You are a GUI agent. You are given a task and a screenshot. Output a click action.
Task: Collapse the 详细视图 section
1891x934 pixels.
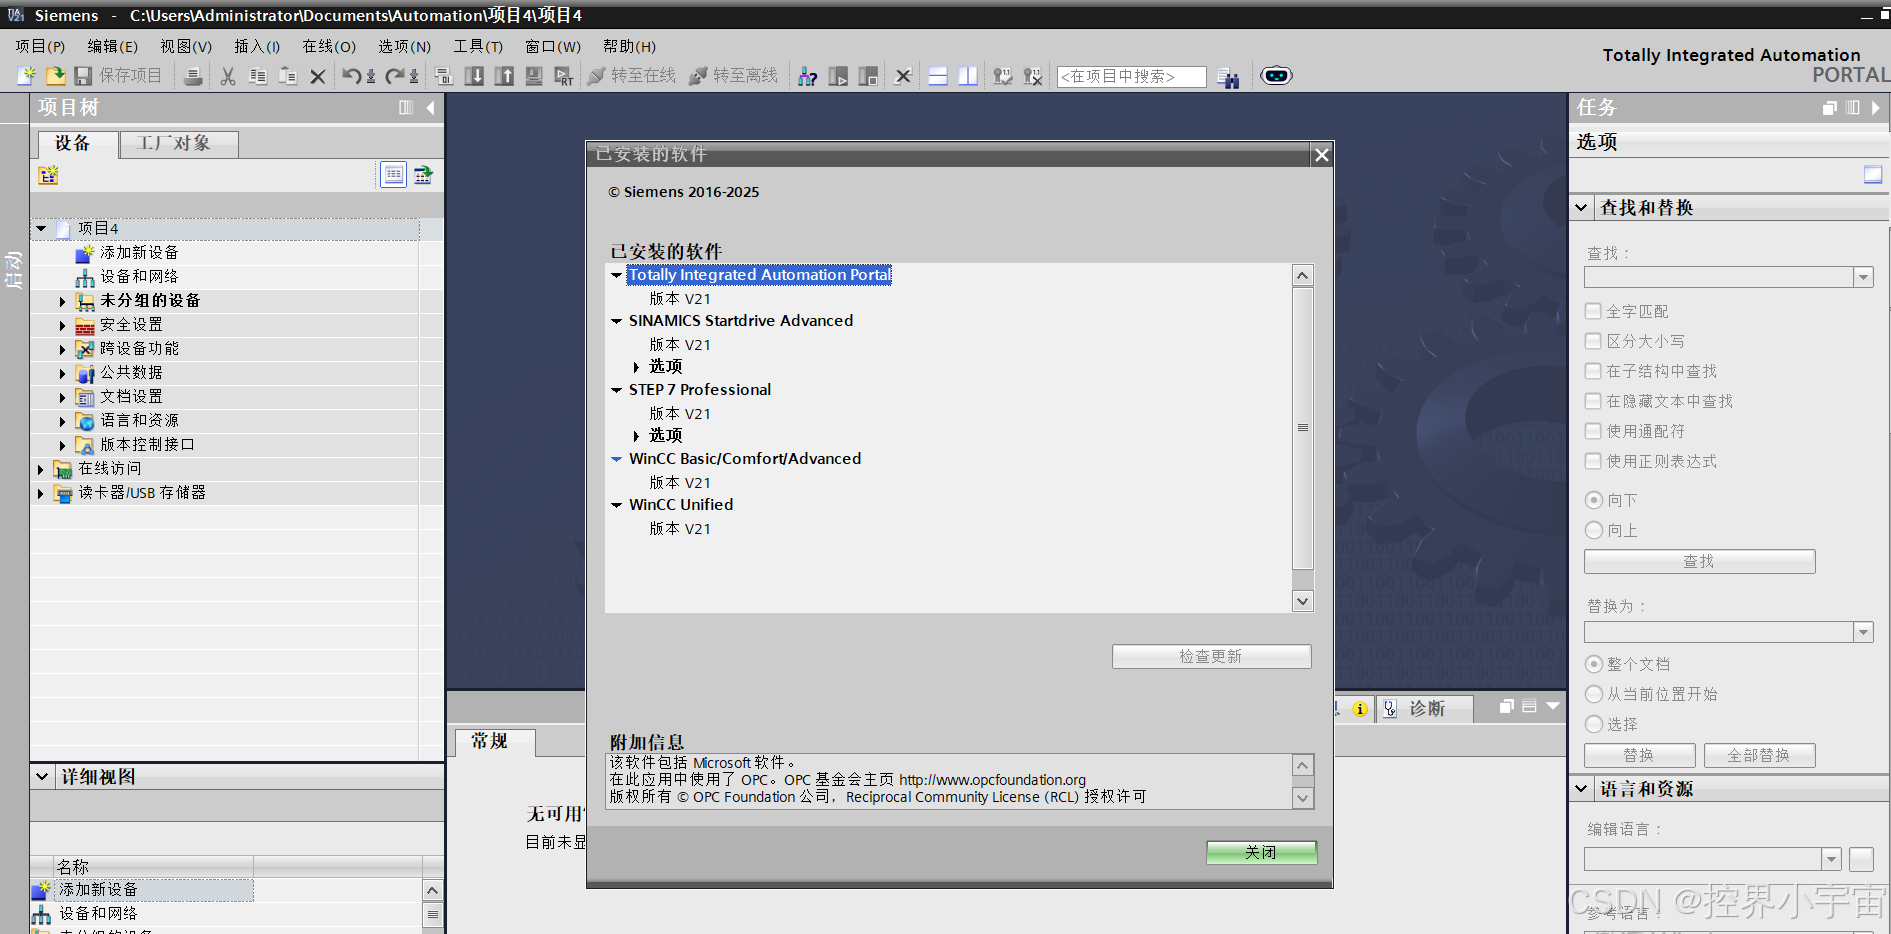pyautogui.click(x=42, y=777)
